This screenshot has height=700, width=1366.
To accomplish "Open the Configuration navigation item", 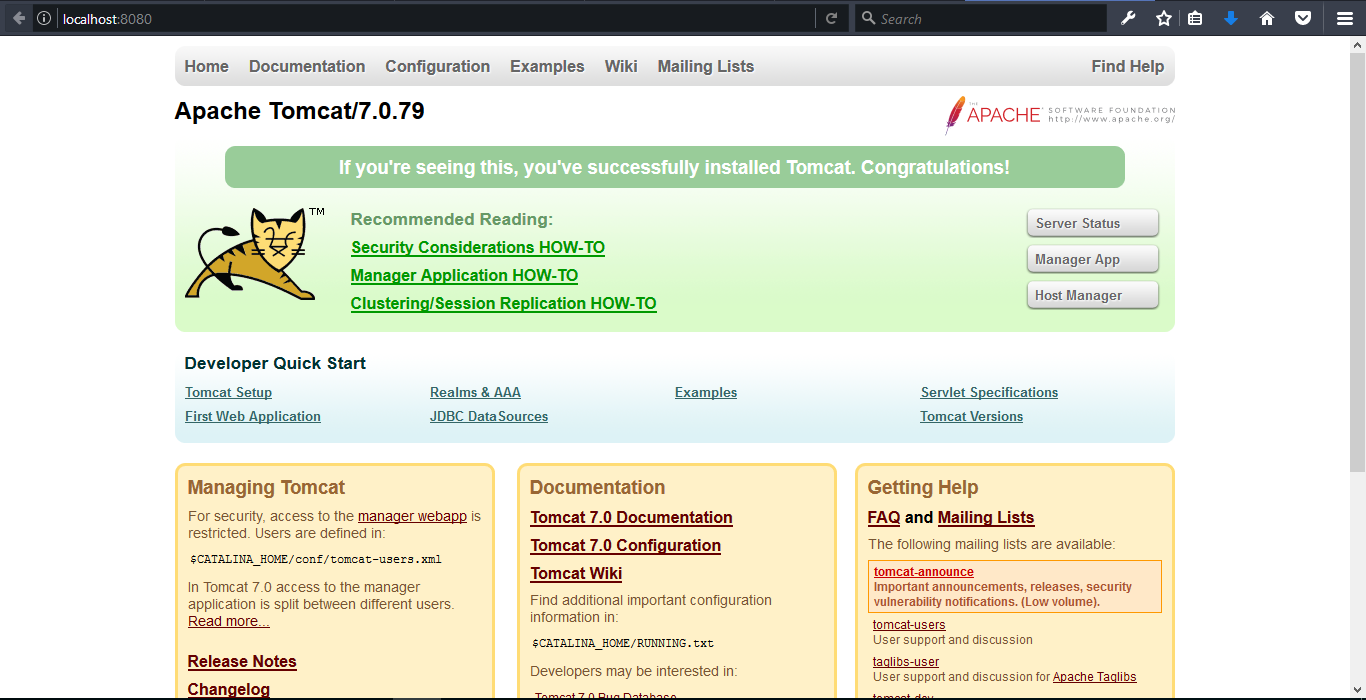I will (438, 66).
